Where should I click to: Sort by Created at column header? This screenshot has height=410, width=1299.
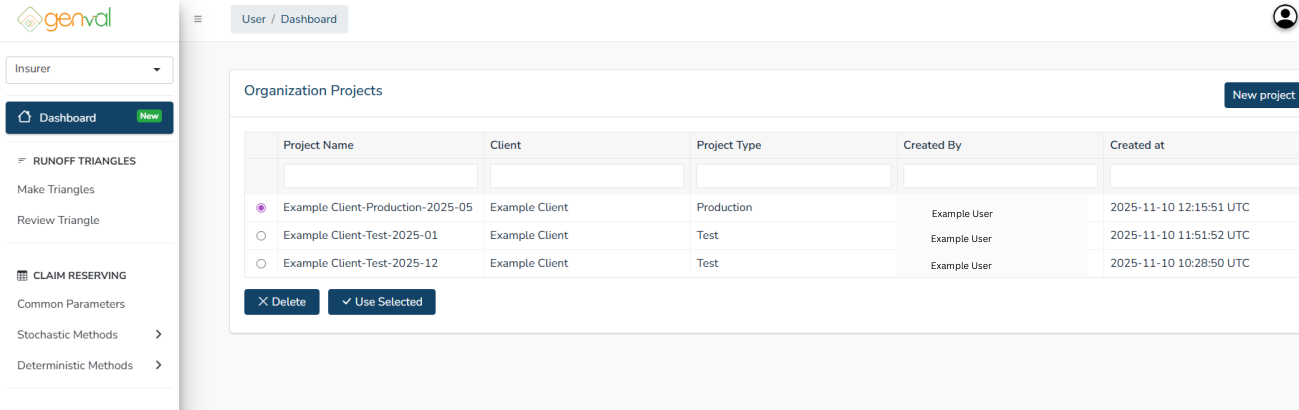click(1137, 145)
